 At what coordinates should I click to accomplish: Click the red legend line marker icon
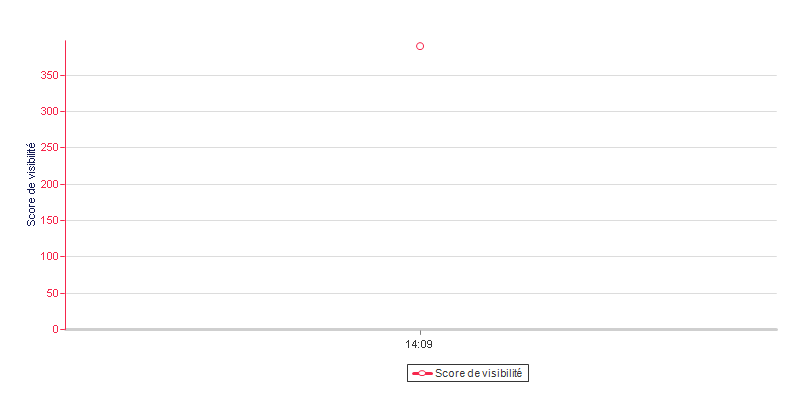click(x=422, y=373)
